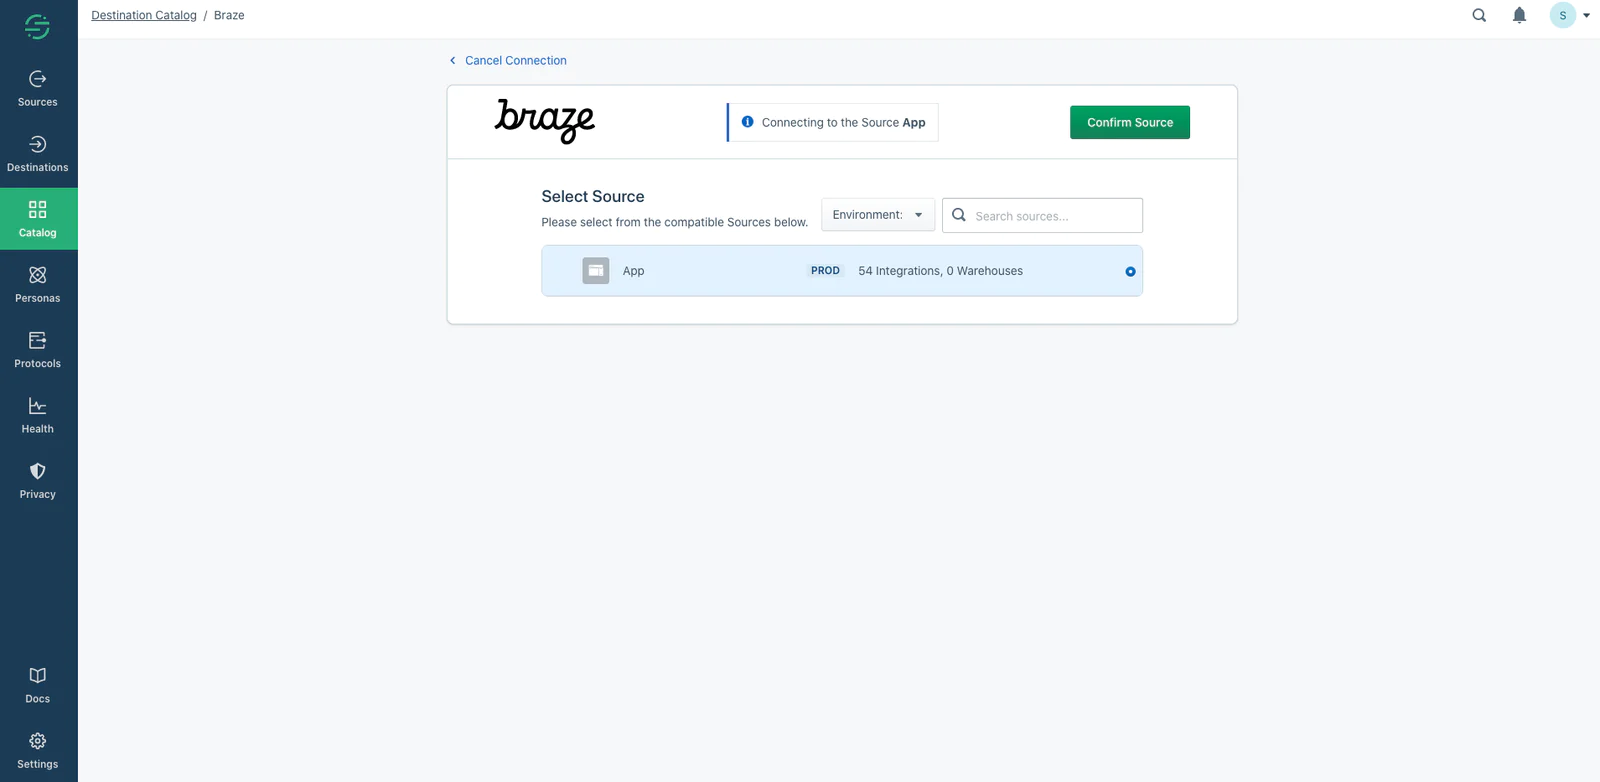Click the Segment logo icon
The width and height of the screenshot is (1600, 782).
(37, 27)
